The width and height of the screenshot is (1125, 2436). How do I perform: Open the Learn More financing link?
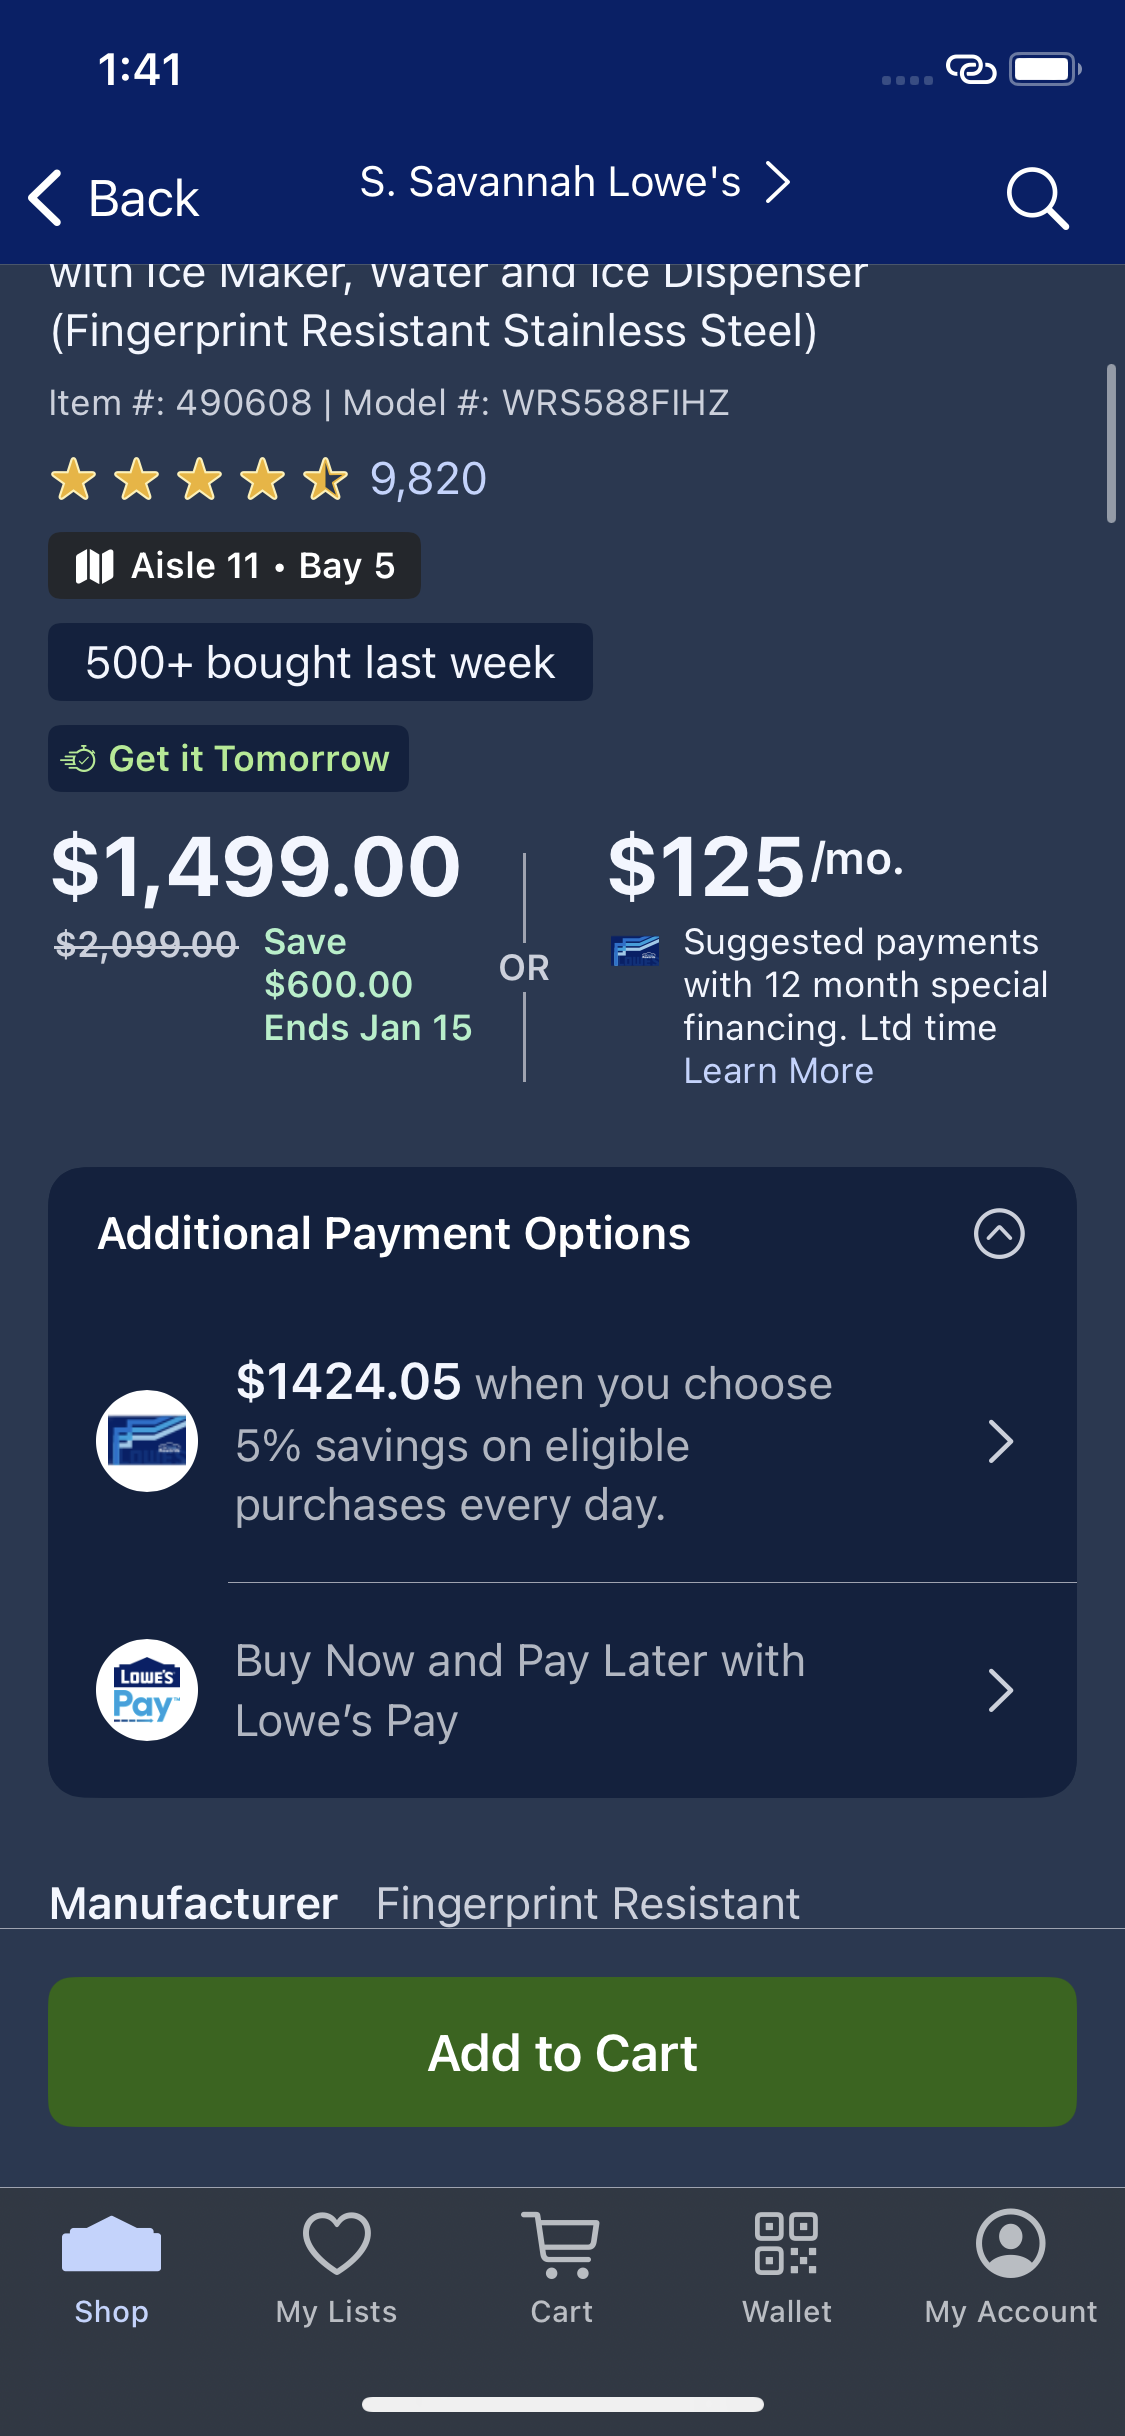tap(778, 1071)
